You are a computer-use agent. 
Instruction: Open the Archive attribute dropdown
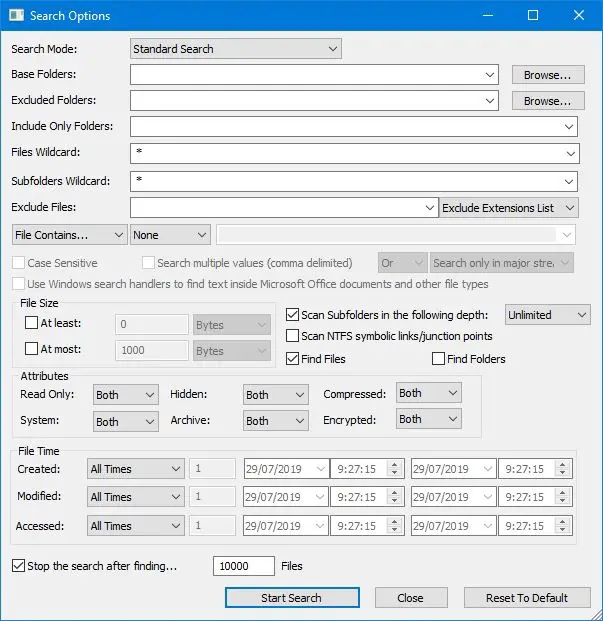pyautogui.click(x=276, y=421)
